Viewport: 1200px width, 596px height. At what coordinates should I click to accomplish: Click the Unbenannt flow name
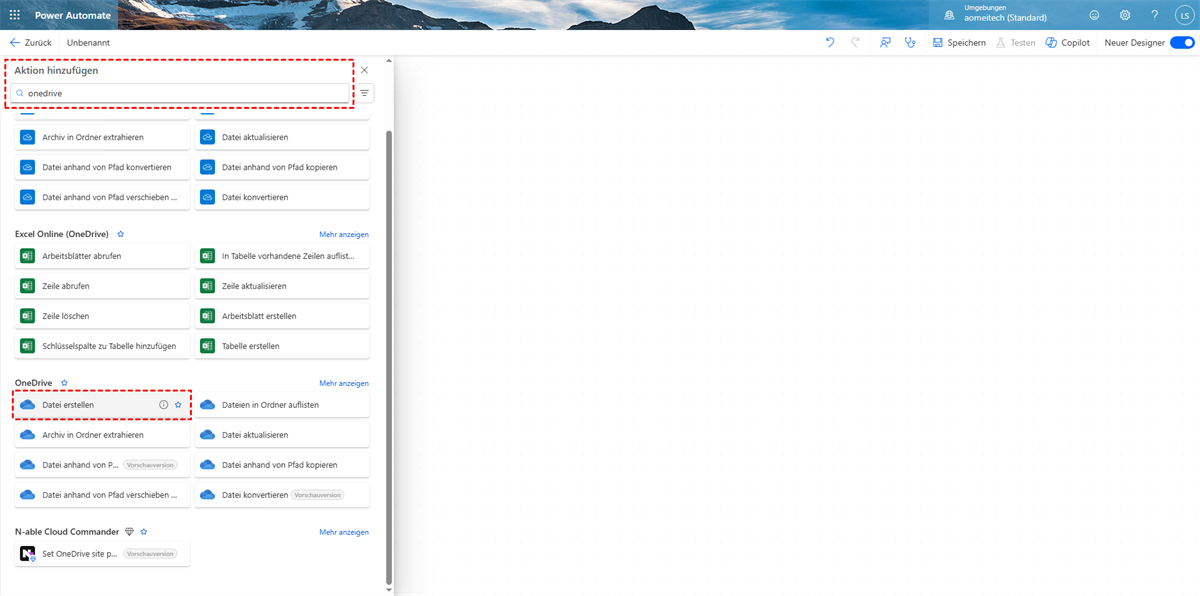tap(88, 43)
